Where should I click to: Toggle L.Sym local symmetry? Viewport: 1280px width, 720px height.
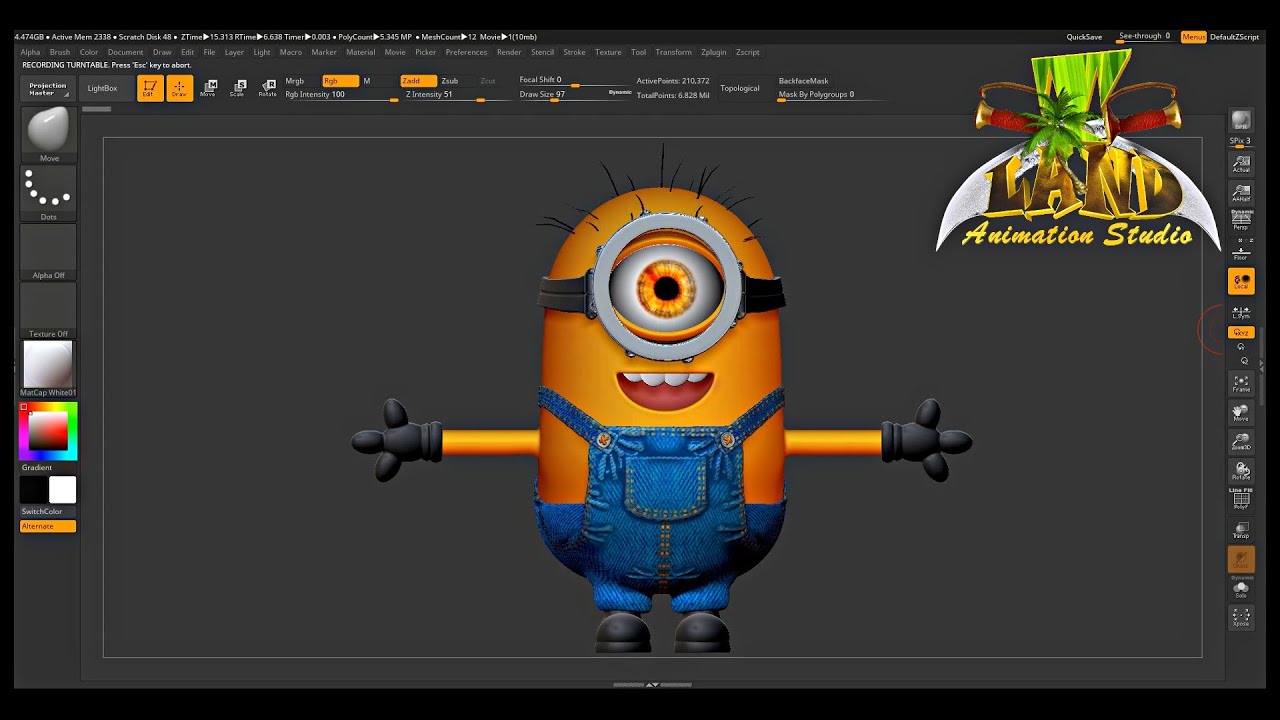click(1241, 312)
